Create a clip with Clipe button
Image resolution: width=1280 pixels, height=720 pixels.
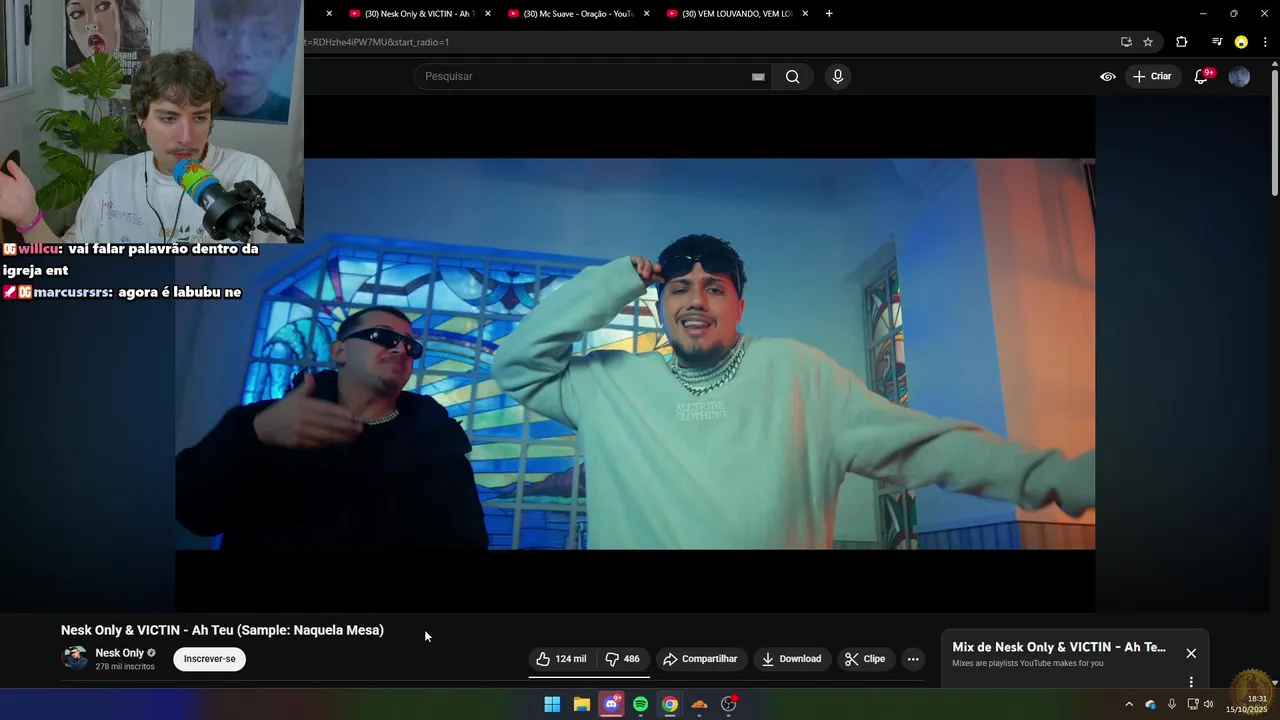[865, 659]
